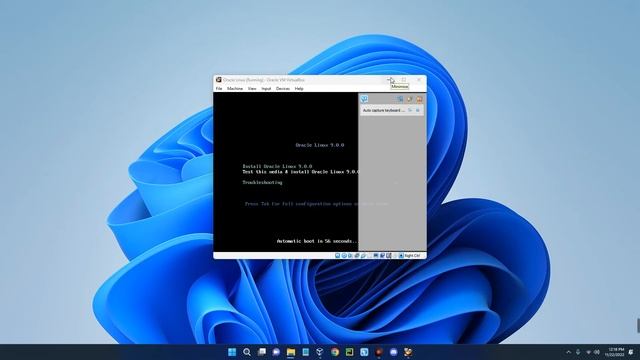Viewport: 640px width, 360px height.
Task: Open the Discord icon on the taskbar
Action: pos(393,352)
